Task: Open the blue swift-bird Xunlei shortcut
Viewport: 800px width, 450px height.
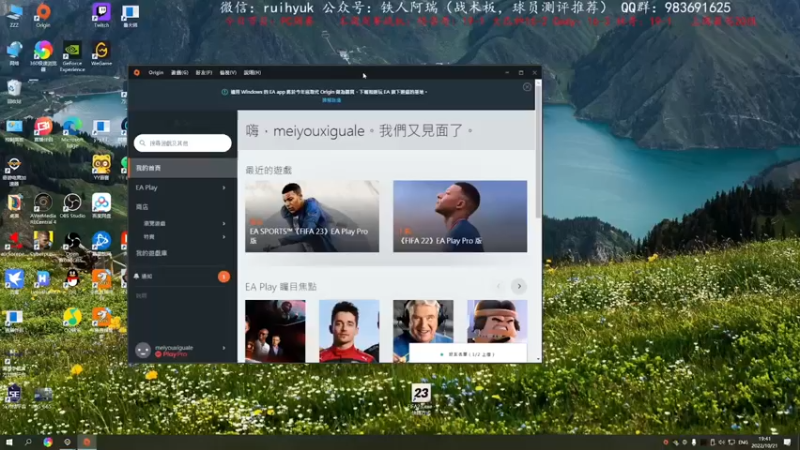Action: click(14, 281)
